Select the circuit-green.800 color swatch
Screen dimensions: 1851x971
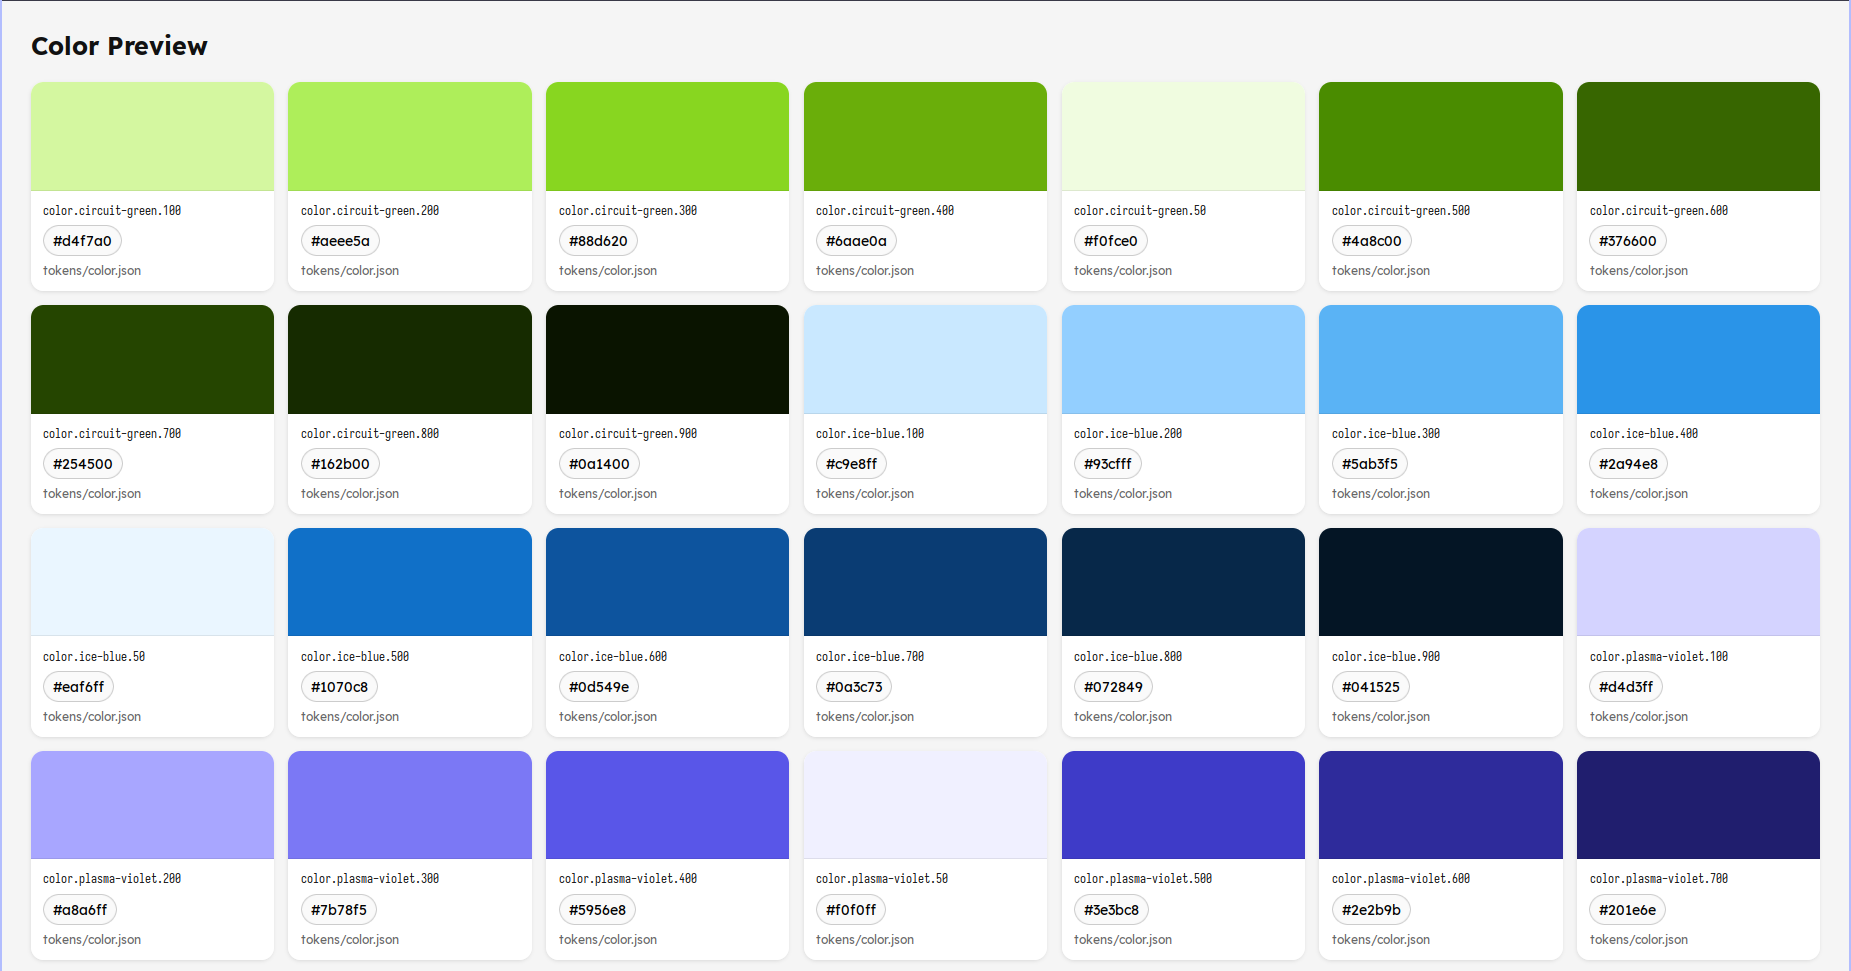410,359
